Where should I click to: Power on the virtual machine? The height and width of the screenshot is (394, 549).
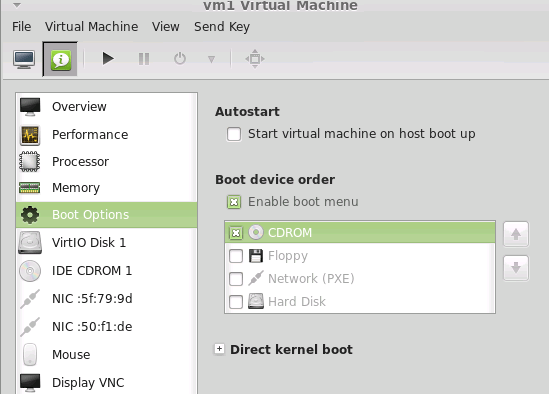pyautogui.click(x=108, y=58)
